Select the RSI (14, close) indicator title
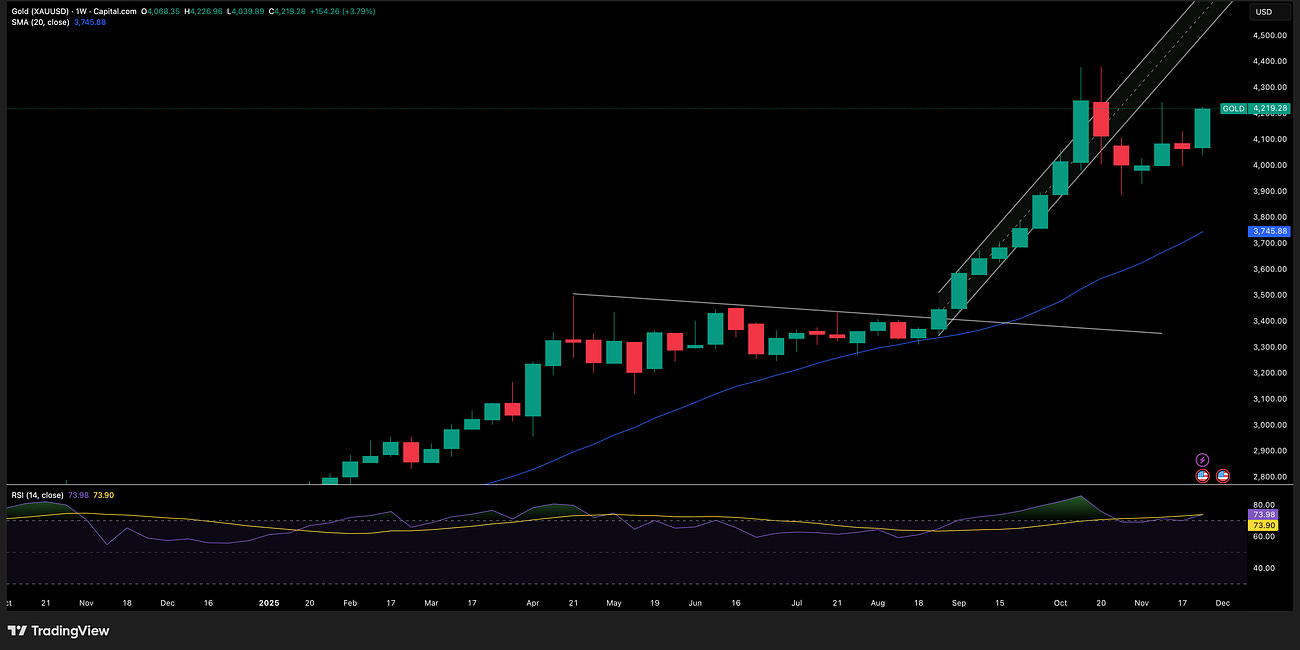Image resolution: width=1300 pixels, height=650 pixels. tap(38, 494)
